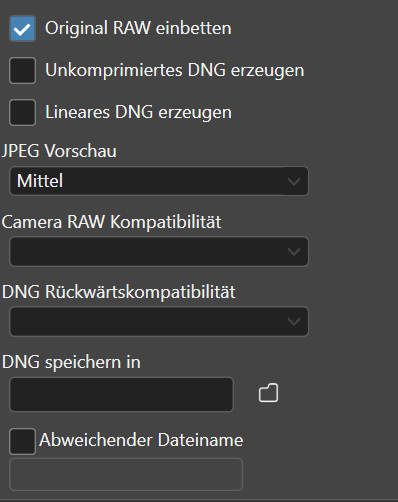Click the Abweichender Dateiname label text
Screen dimensions: 398x502
[x=141, y=440]
